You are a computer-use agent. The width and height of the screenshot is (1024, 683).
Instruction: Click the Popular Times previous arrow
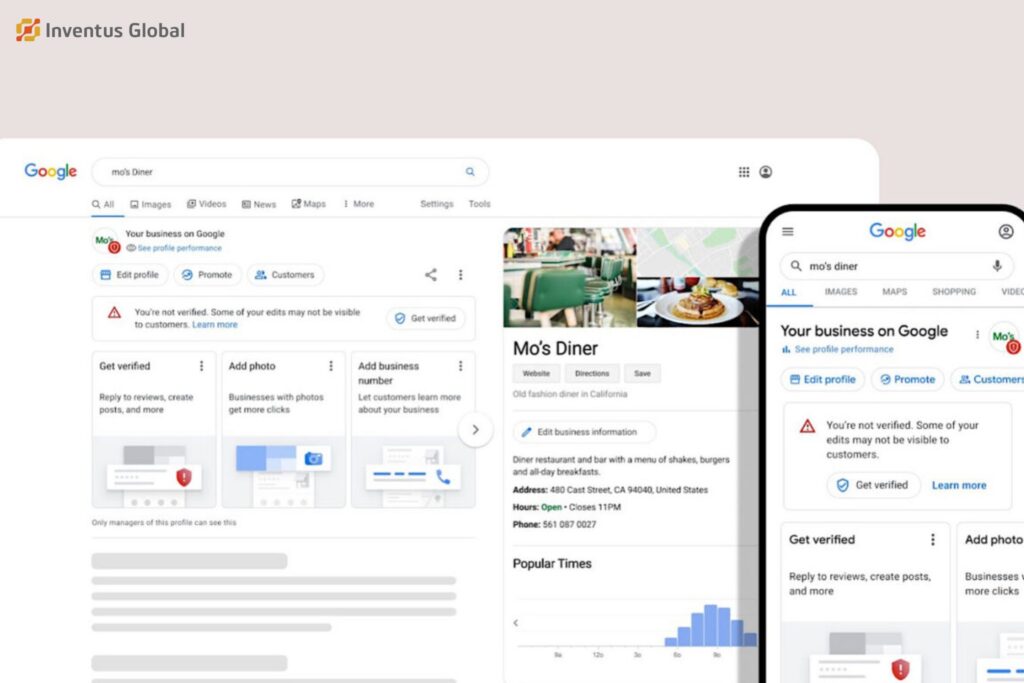pos(516,623)
